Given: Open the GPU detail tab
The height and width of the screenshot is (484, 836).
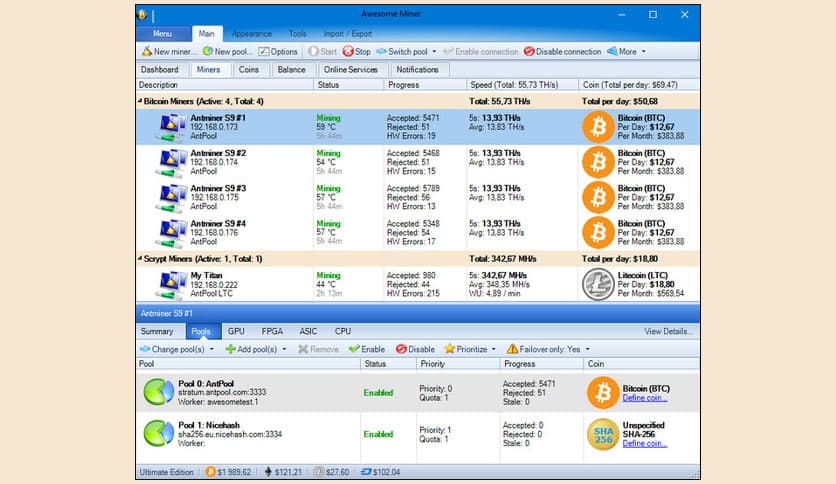Looking at the screenshot, I should tap(236, 331).
